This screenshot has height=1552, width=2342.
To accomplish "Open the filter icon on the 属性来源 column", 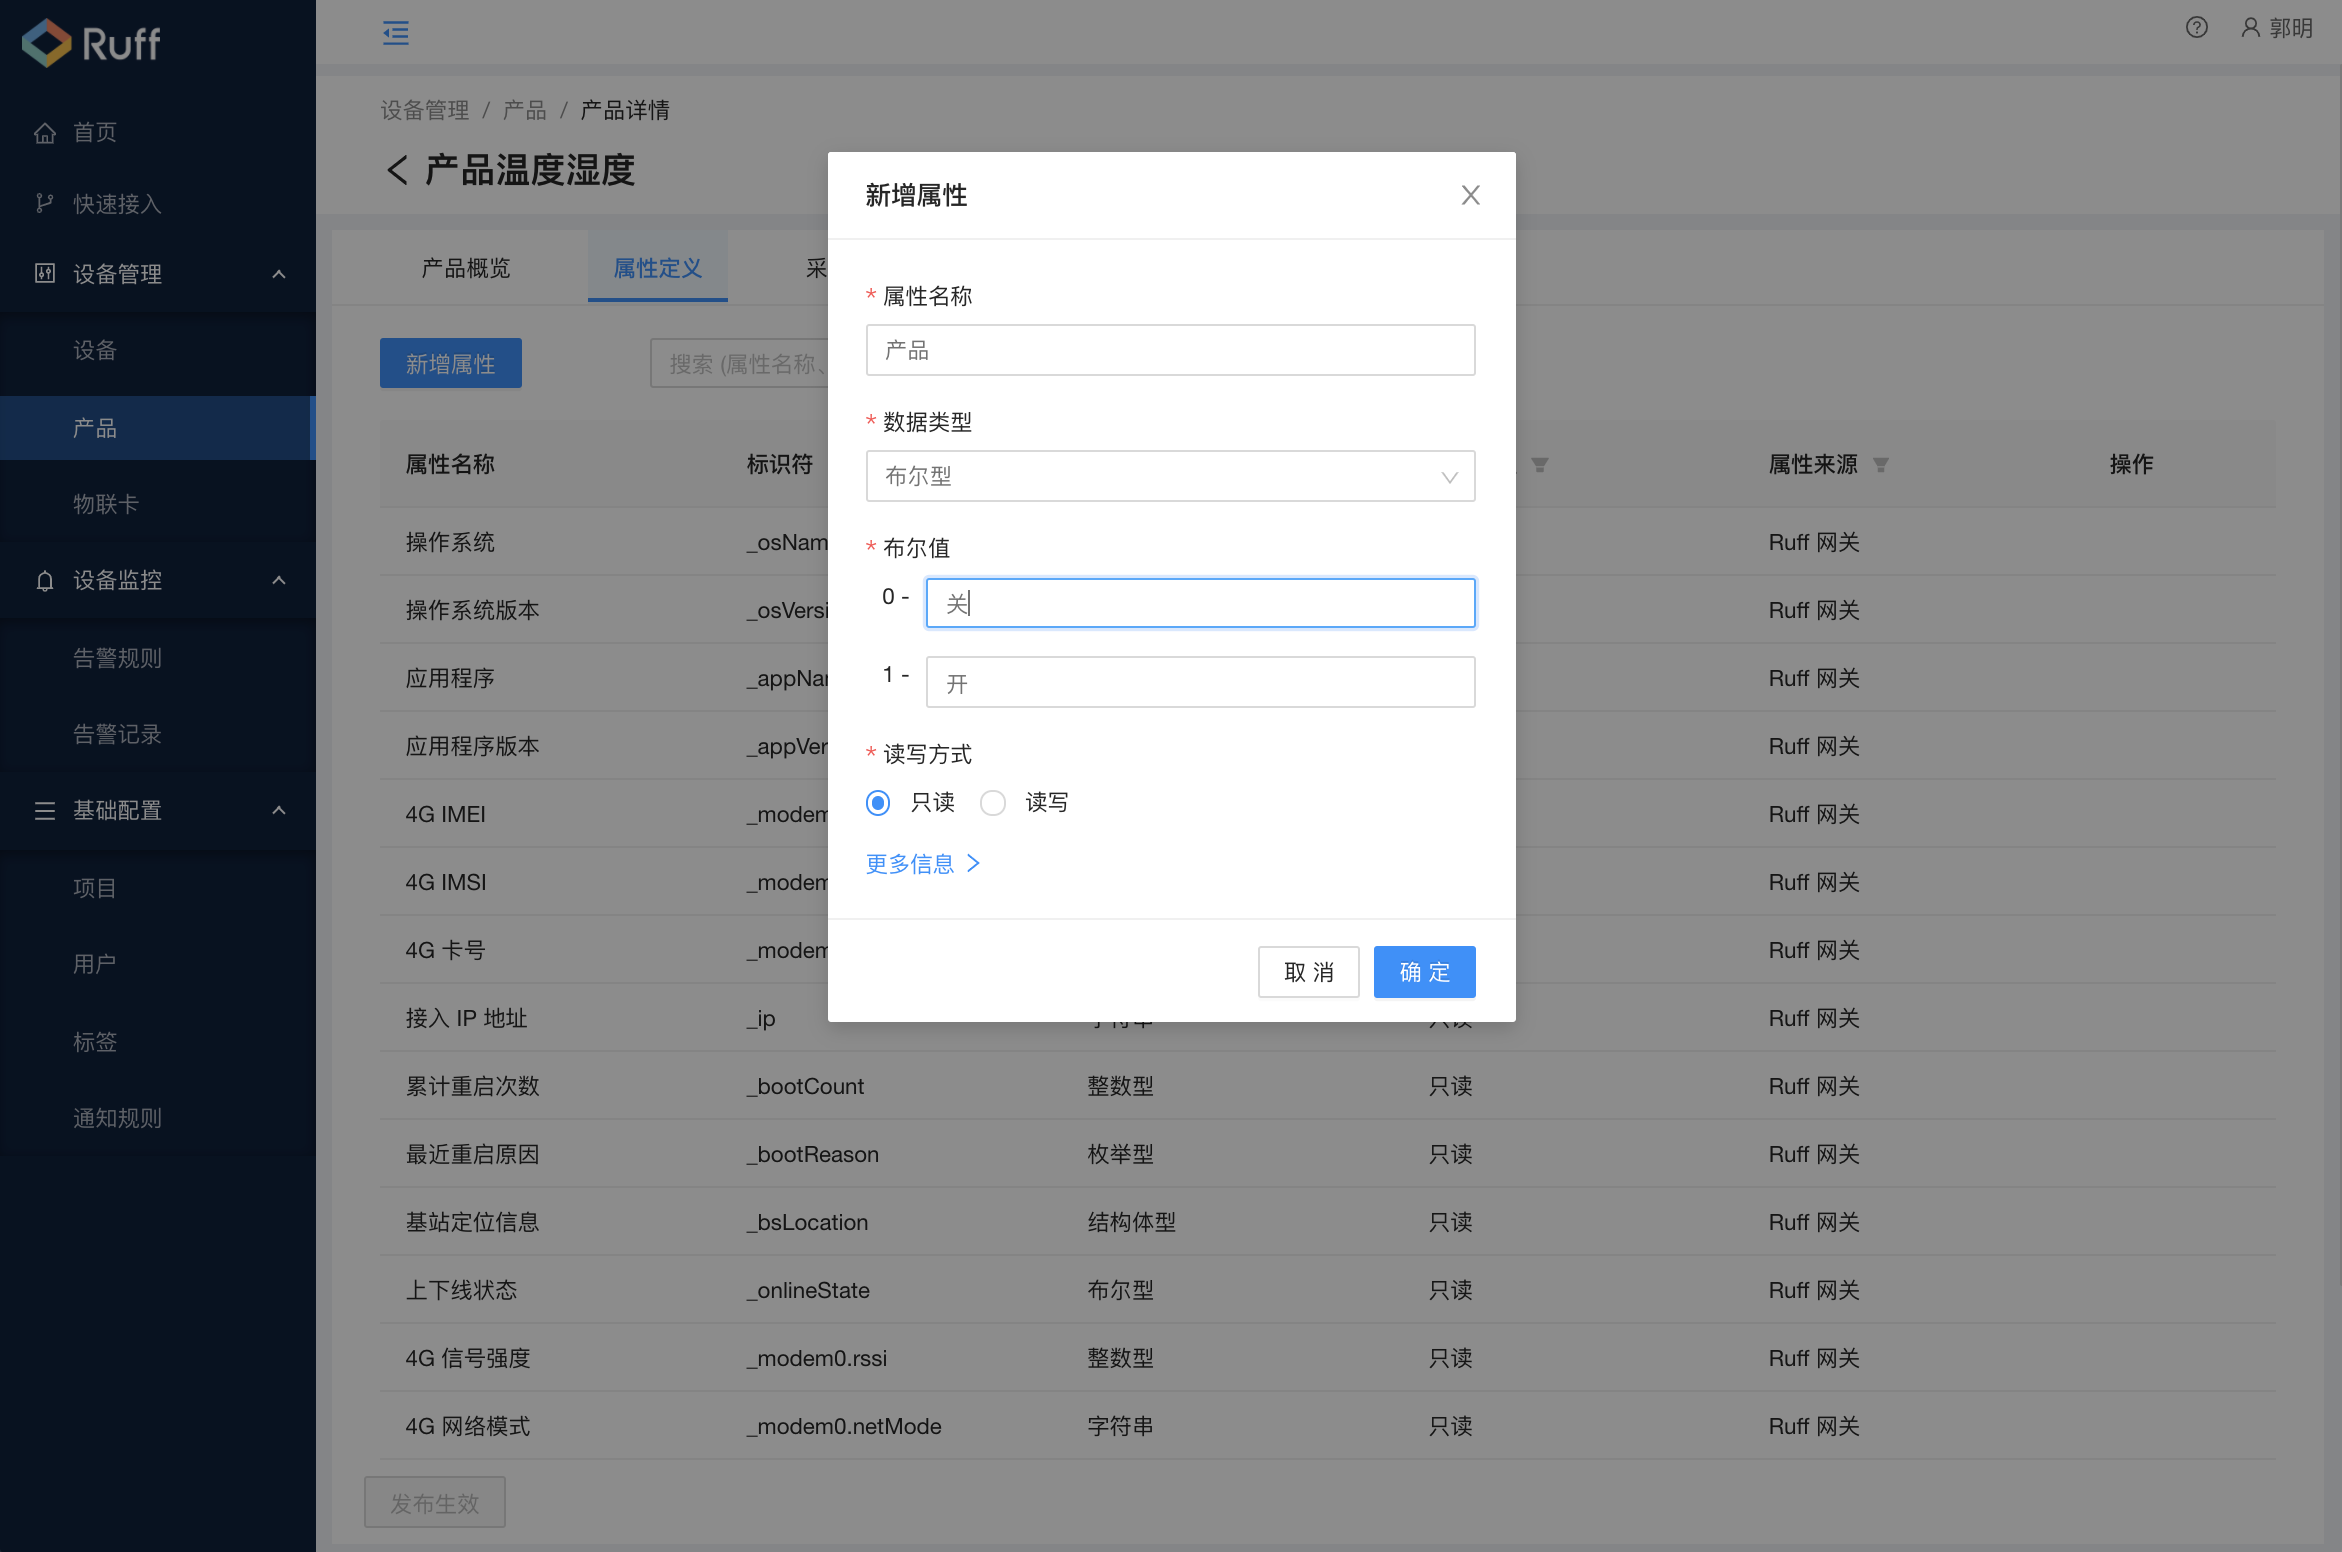I will (x=1881, y=464).
